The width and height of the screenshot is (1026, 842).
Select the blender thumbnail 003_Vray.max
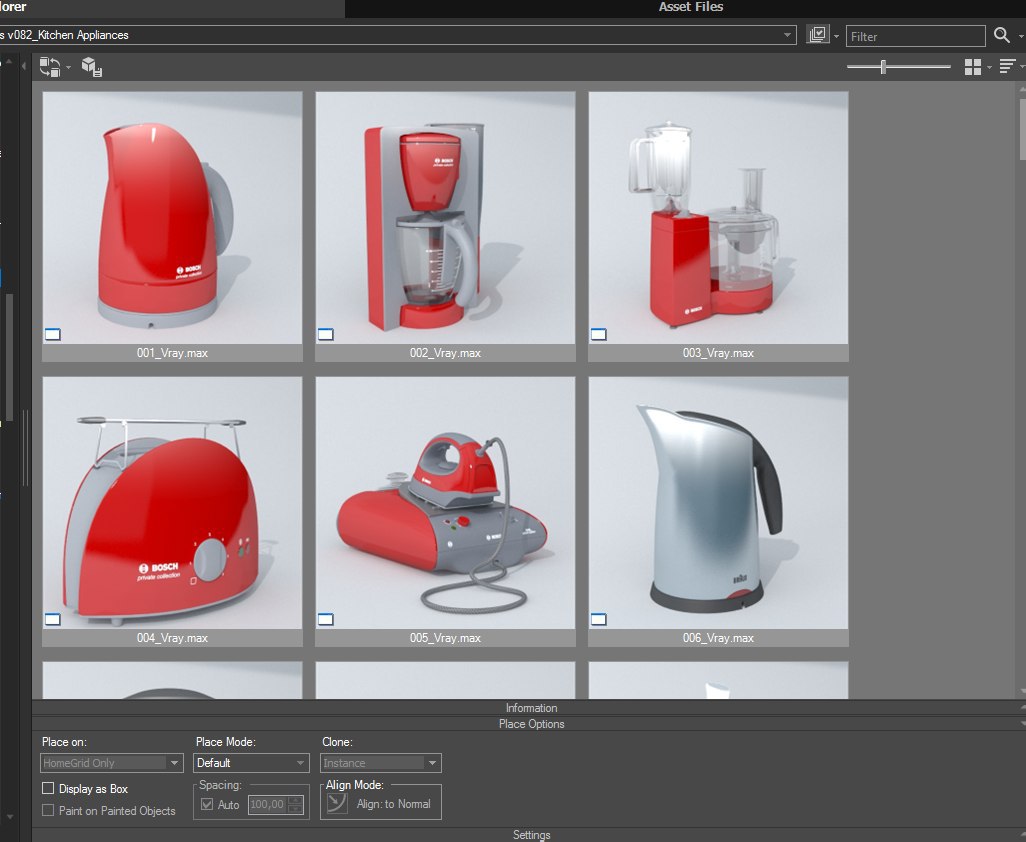tap(718, 218)
